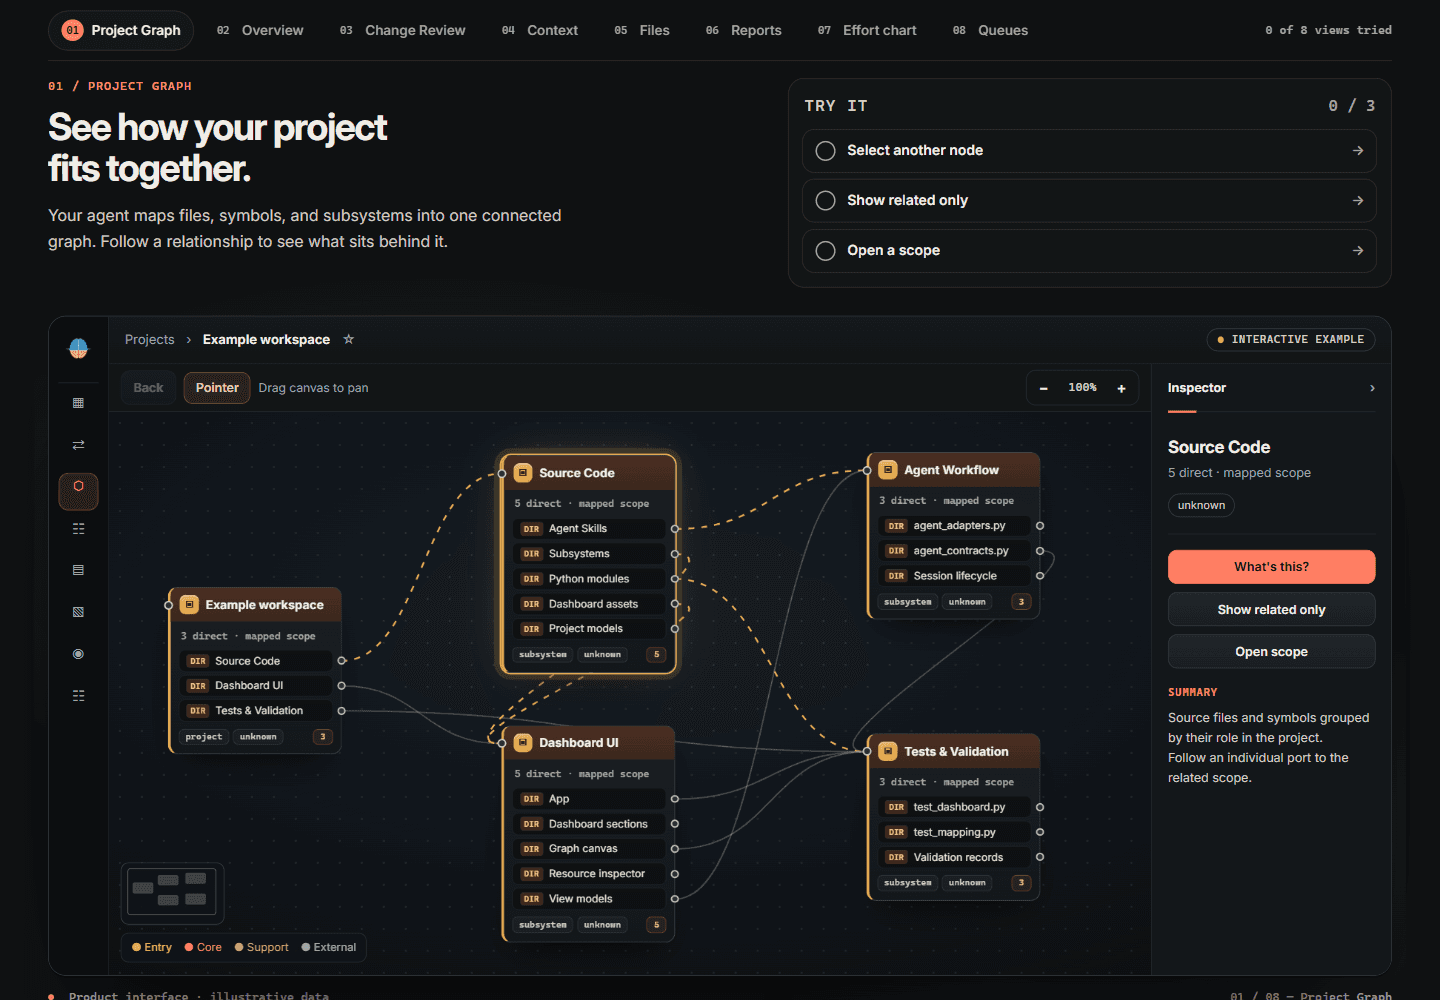Select the 'Python modules' row in Source Code

point(590,579)
